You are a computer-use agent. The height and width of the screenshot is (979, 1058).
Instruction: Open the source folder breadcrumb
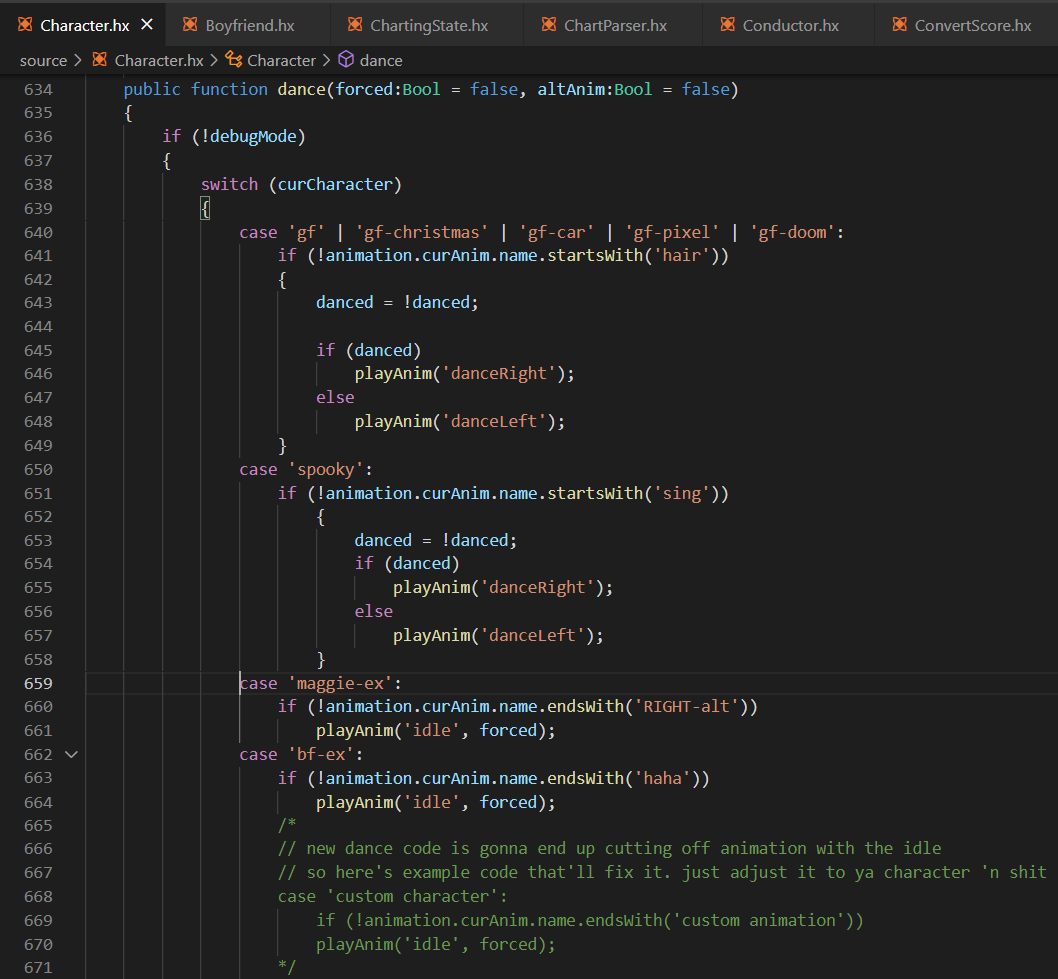point(43,60)
